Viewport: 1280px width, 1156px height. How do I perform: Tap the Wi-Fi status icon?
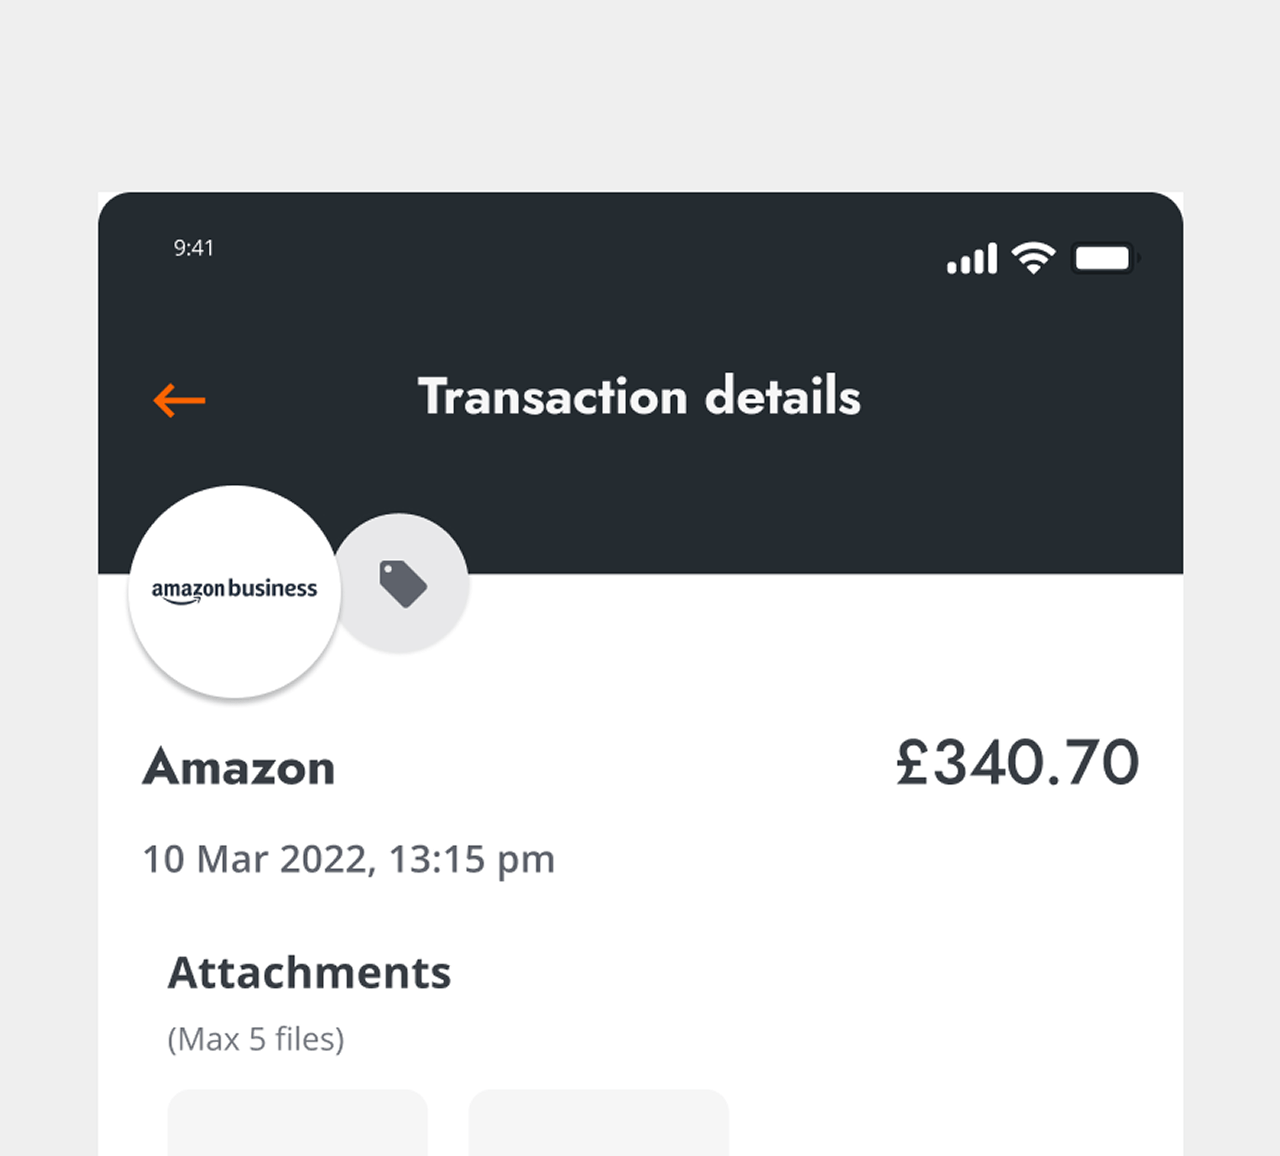[1033, 258]
